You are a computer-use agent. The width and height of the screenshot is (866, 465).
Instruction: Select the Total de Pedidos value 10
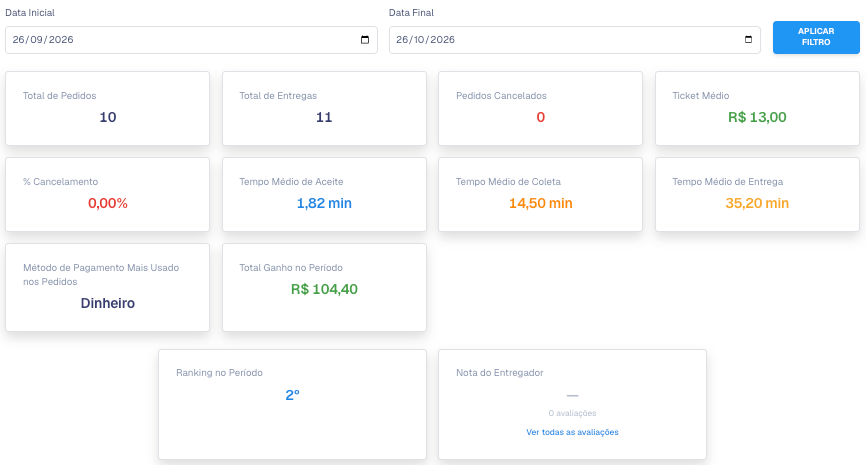[x=108, y=117]
